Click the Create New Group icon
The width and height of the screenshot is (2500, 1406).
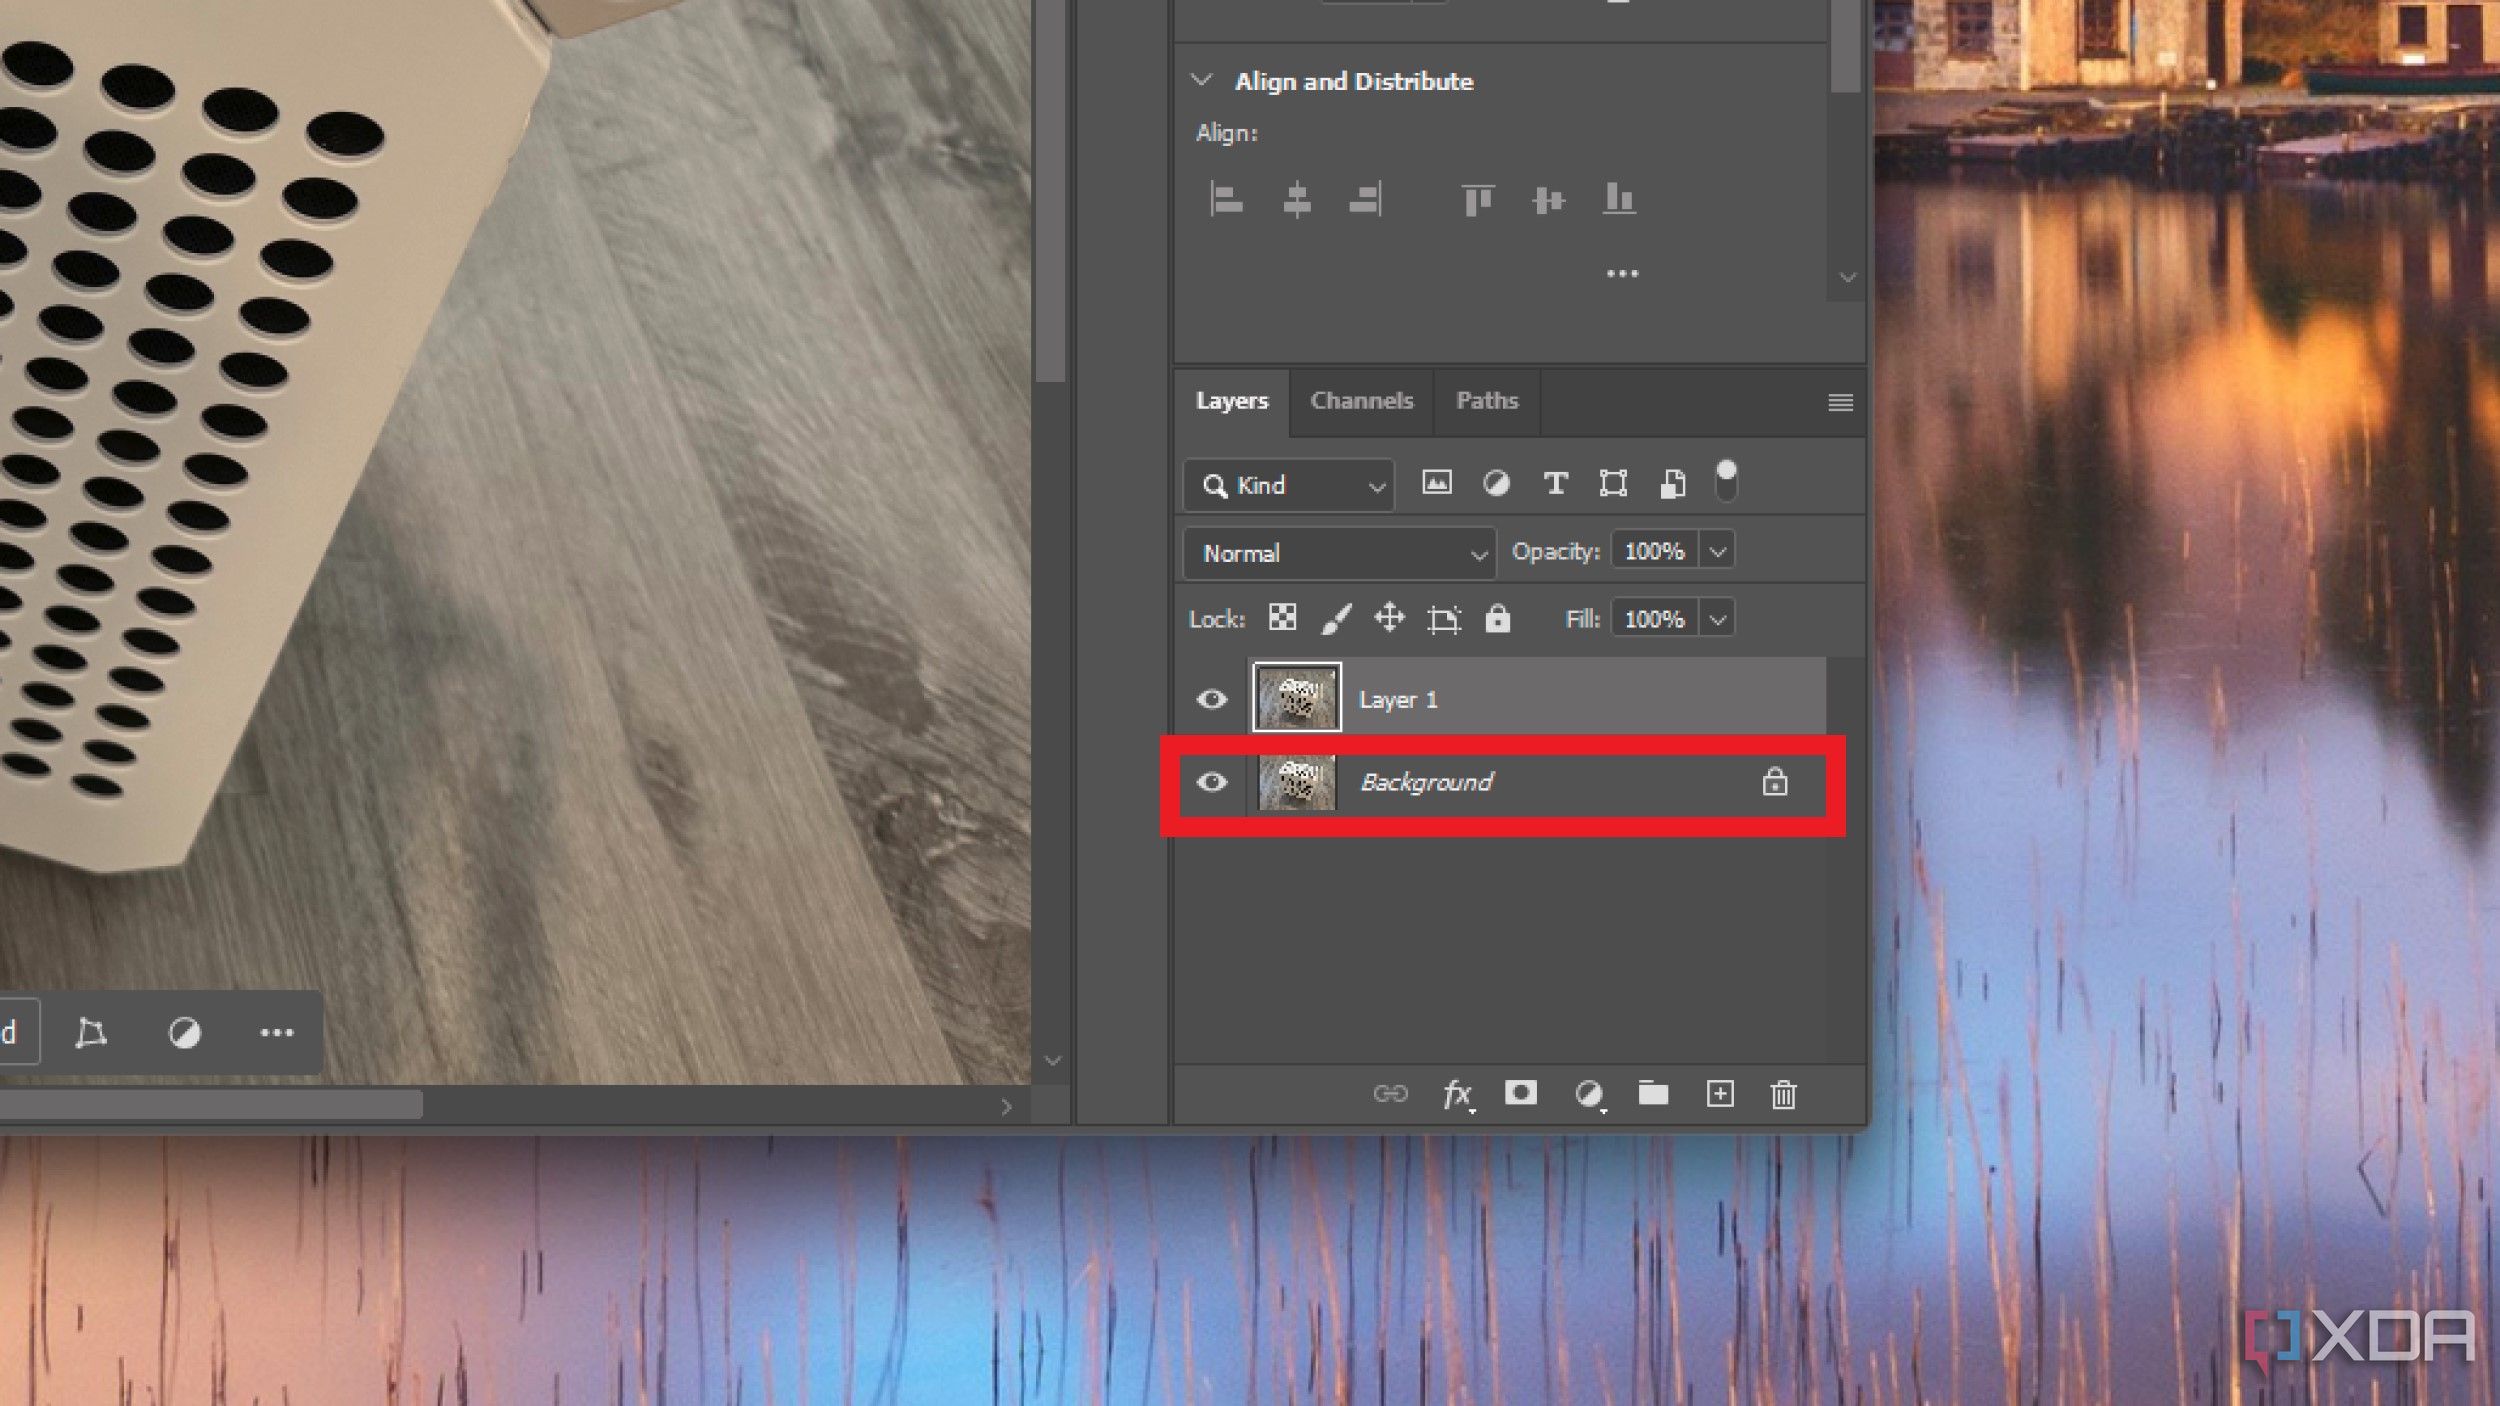coord(1652,1094)
